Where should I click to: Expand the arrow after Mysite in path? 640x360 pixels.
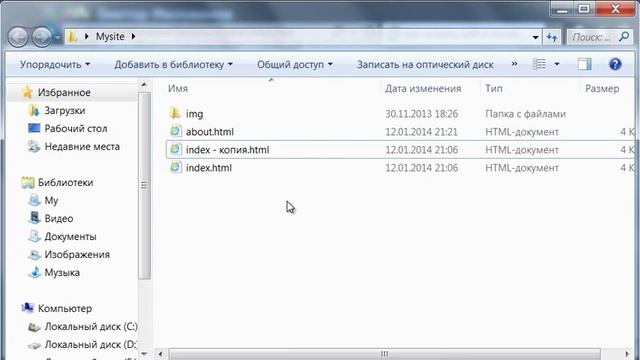[x=133, y=37]
